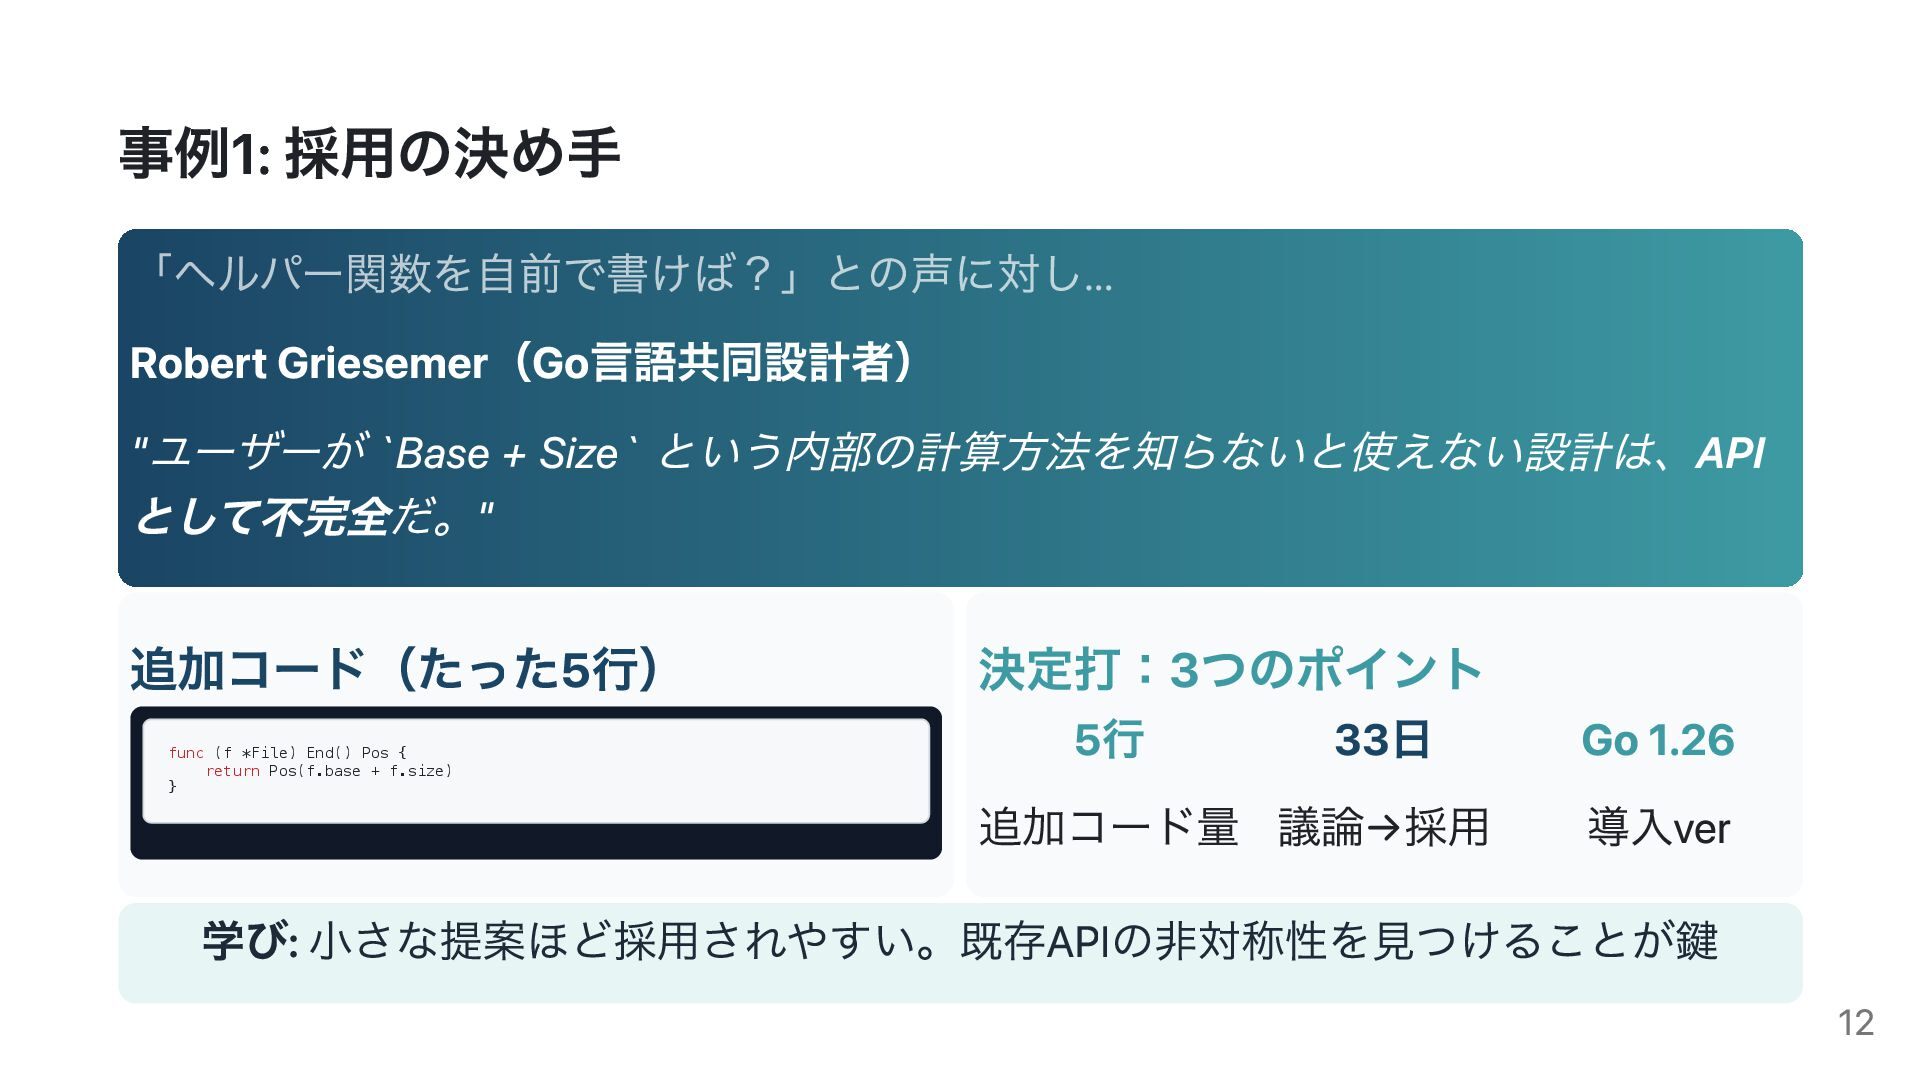This screenshot has height=1080, width=1920.
Task: Click the return Pos(f.base + f.size) line
Action: [329, 771]
